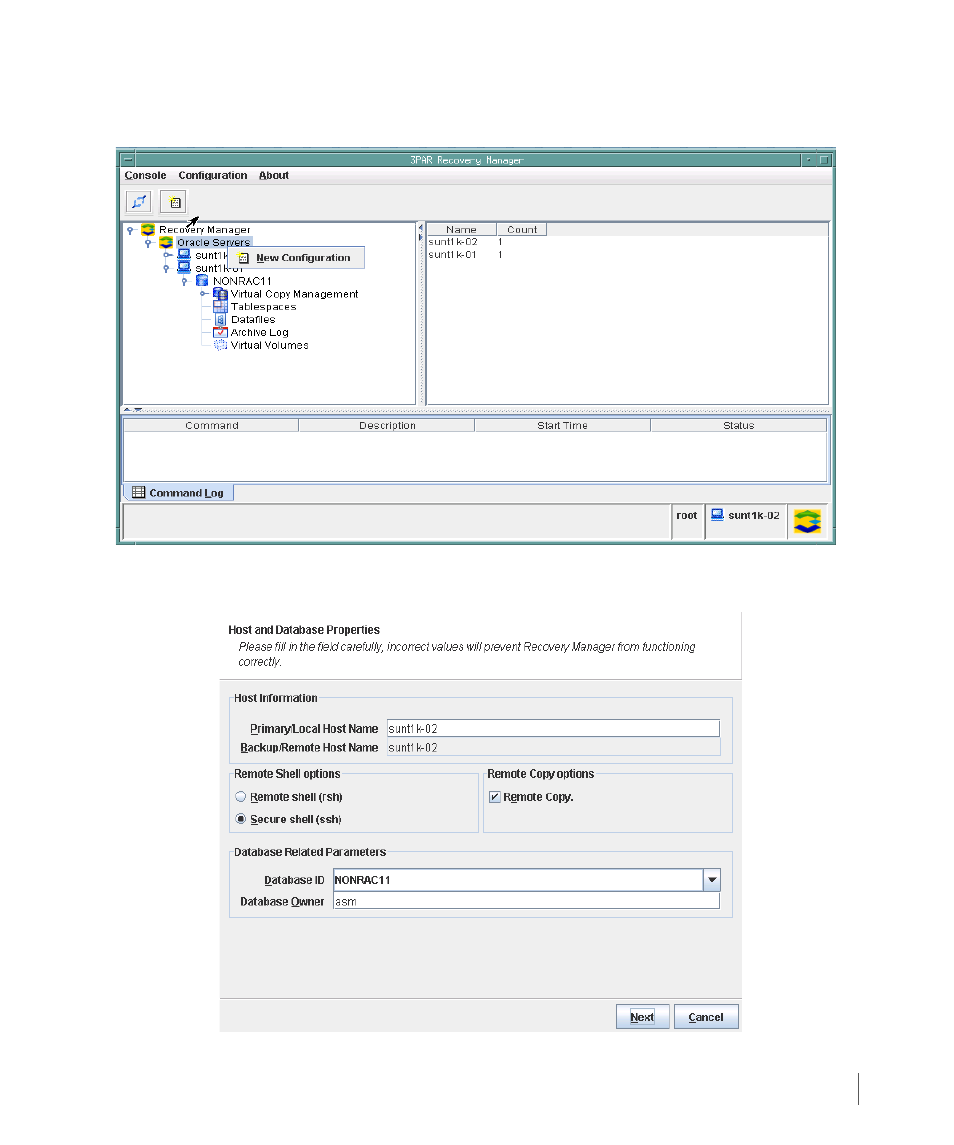
Task: Click the first sunt1k host computer icon
Action: coord(185,256)
